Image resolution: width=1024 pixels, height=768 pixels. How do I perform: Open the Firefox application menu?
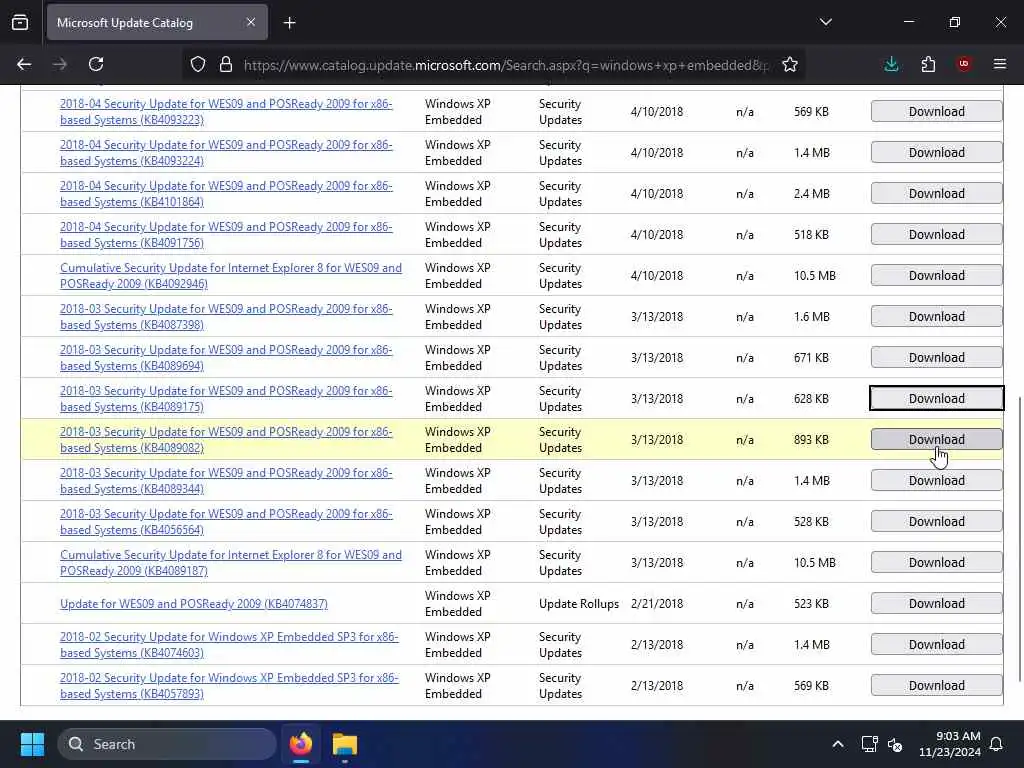click(x=1000, y=64)
